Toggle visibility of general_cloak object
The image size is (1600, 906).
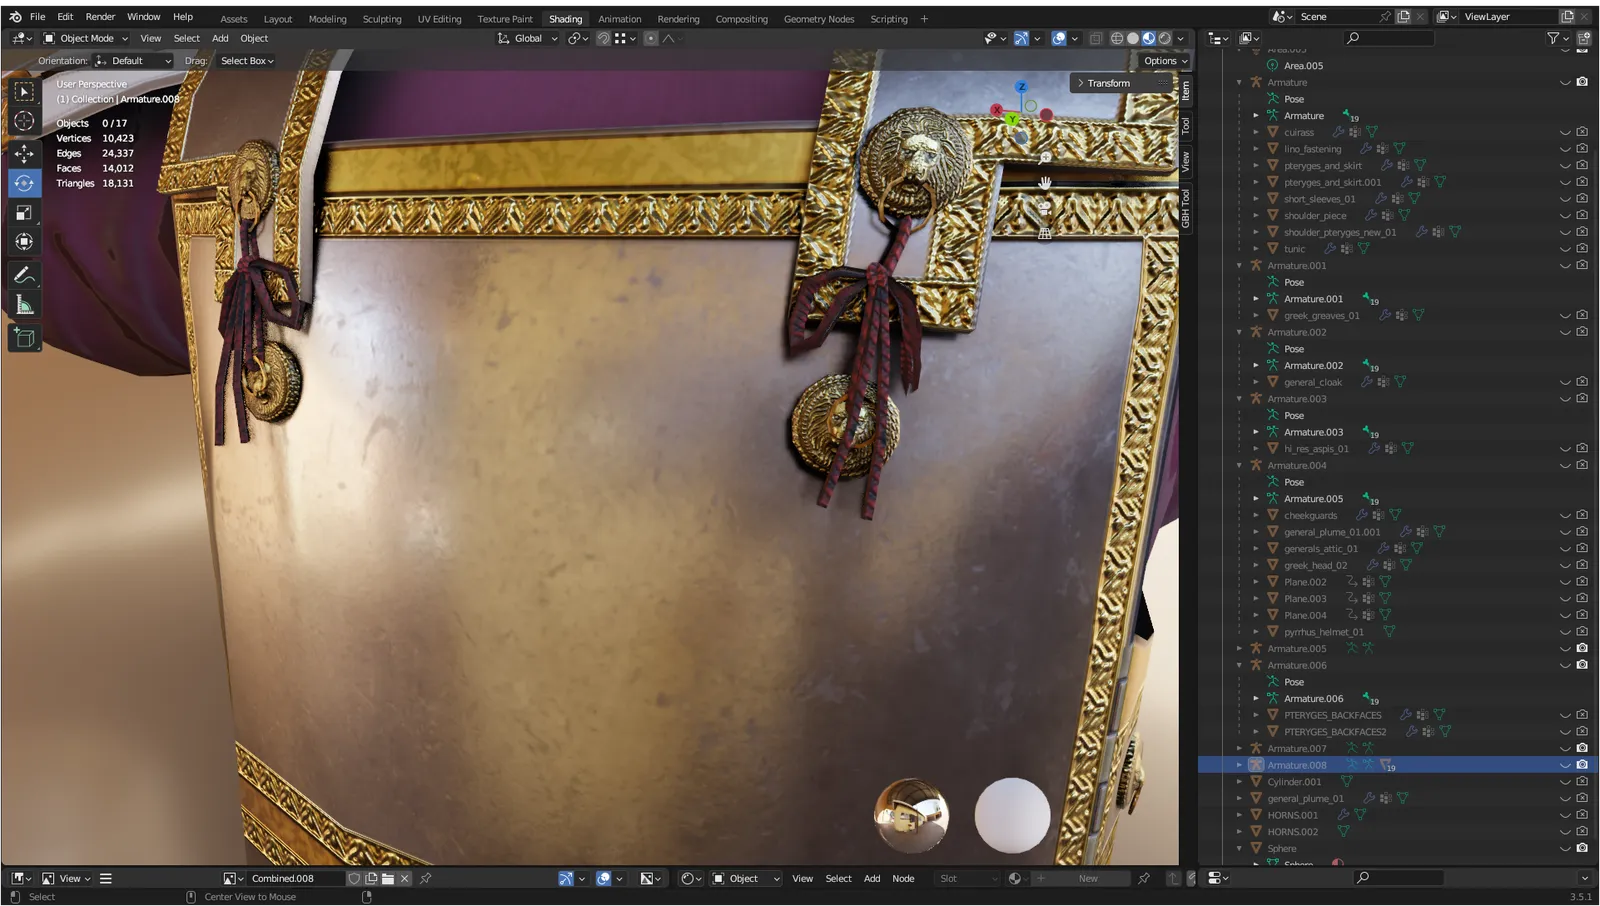coord(1565,382)
